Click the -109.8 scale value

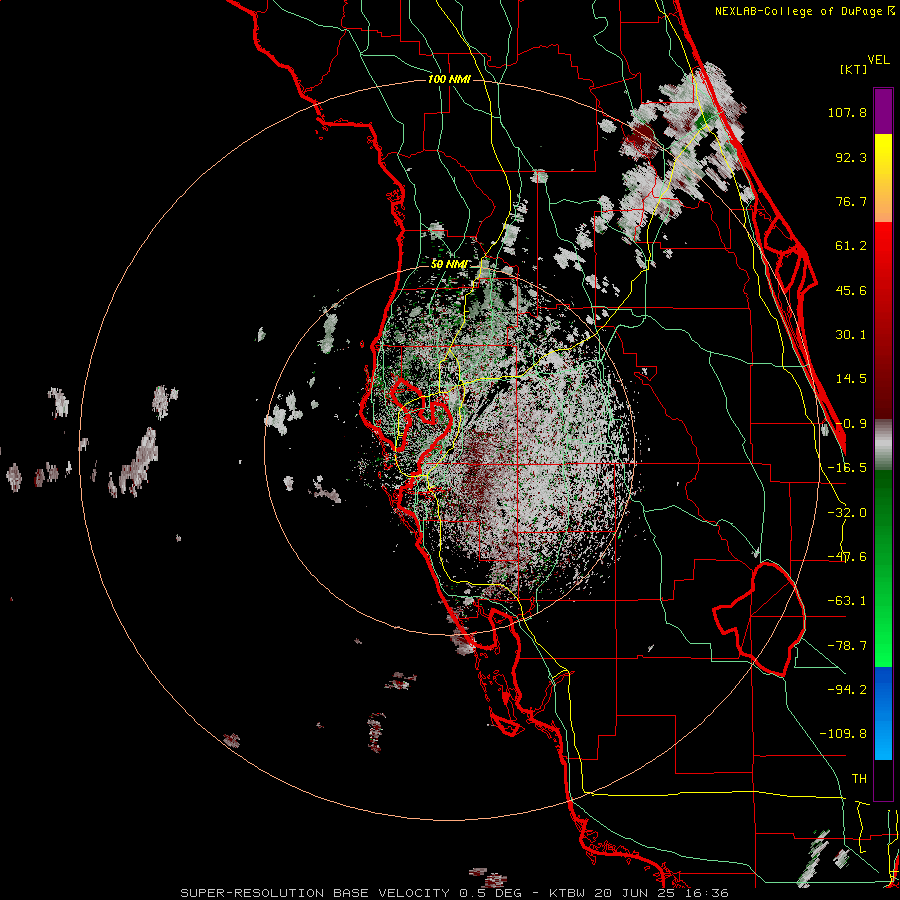[843, 734]
